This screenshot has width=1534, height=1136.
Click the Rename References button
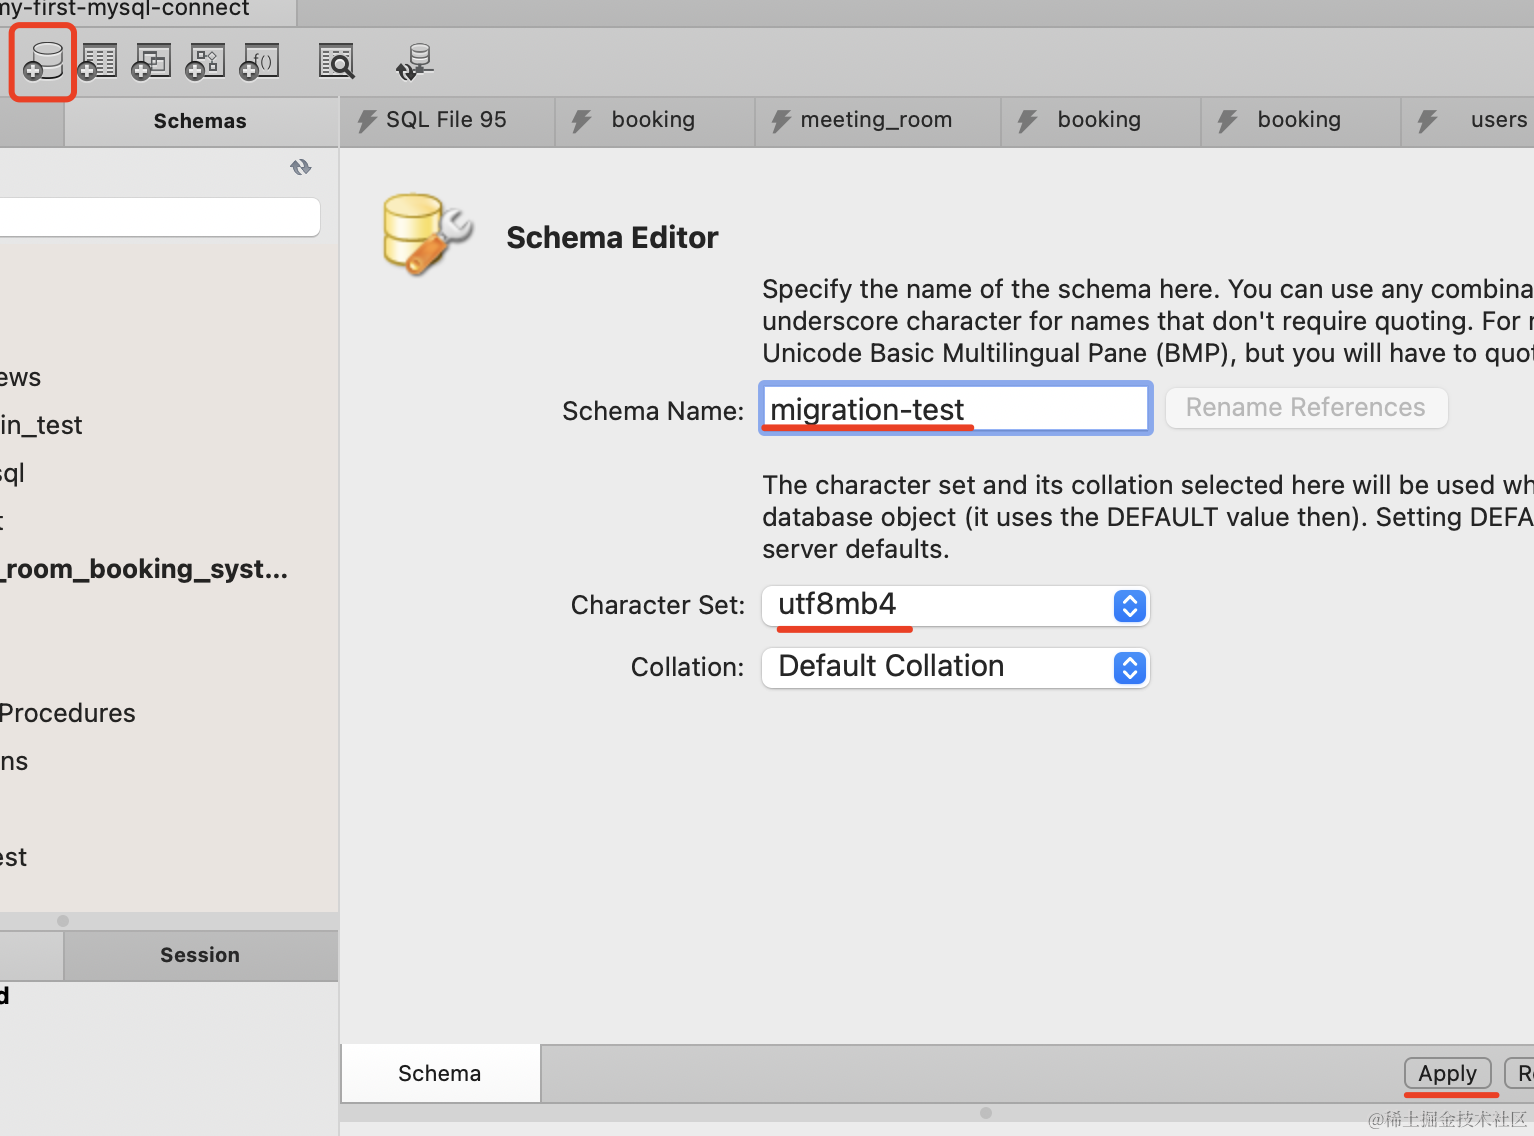click(x=1306, y=408)
